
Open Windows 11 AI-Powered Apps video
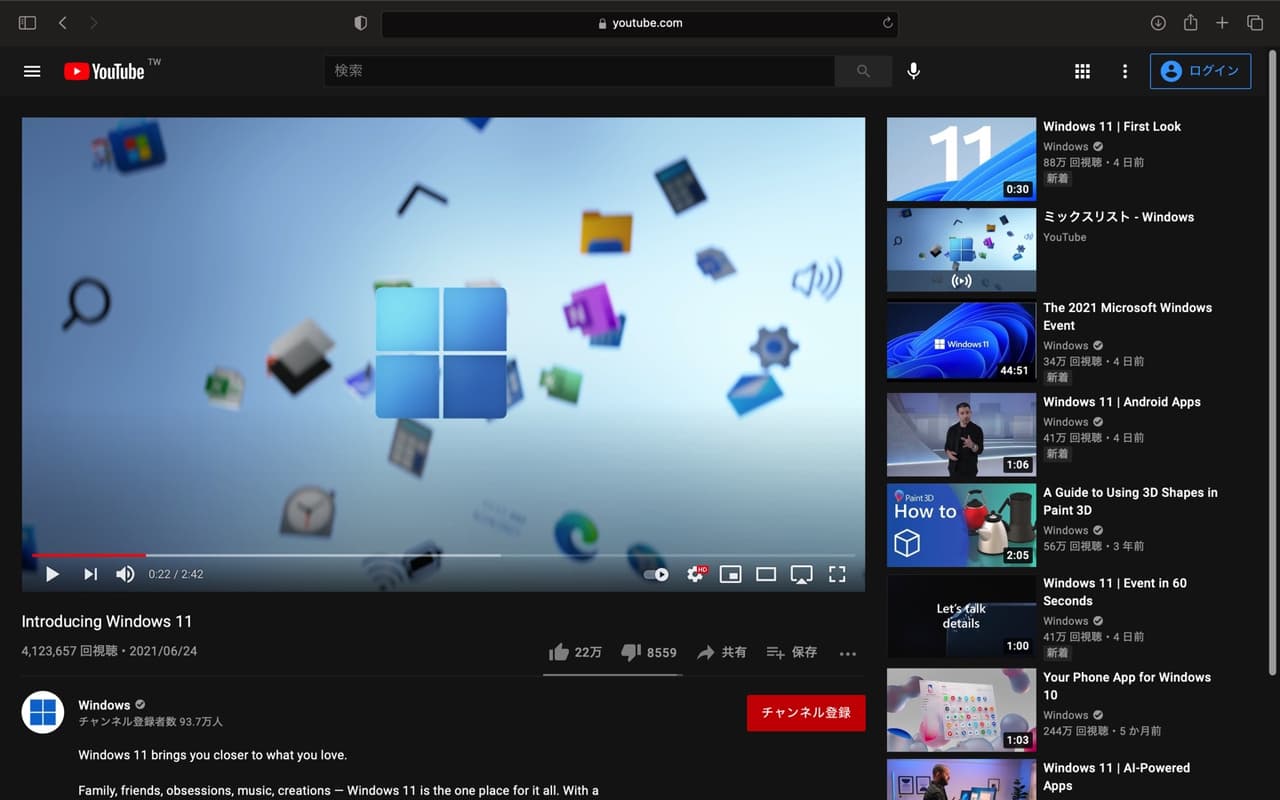[1116, 777]
